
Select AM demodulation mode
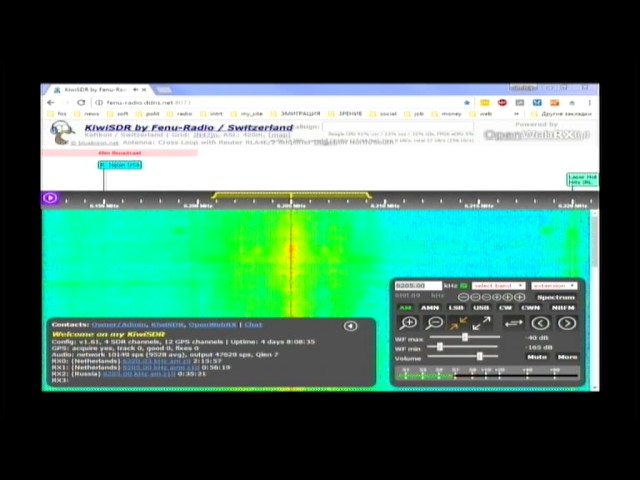click(405, 308)
